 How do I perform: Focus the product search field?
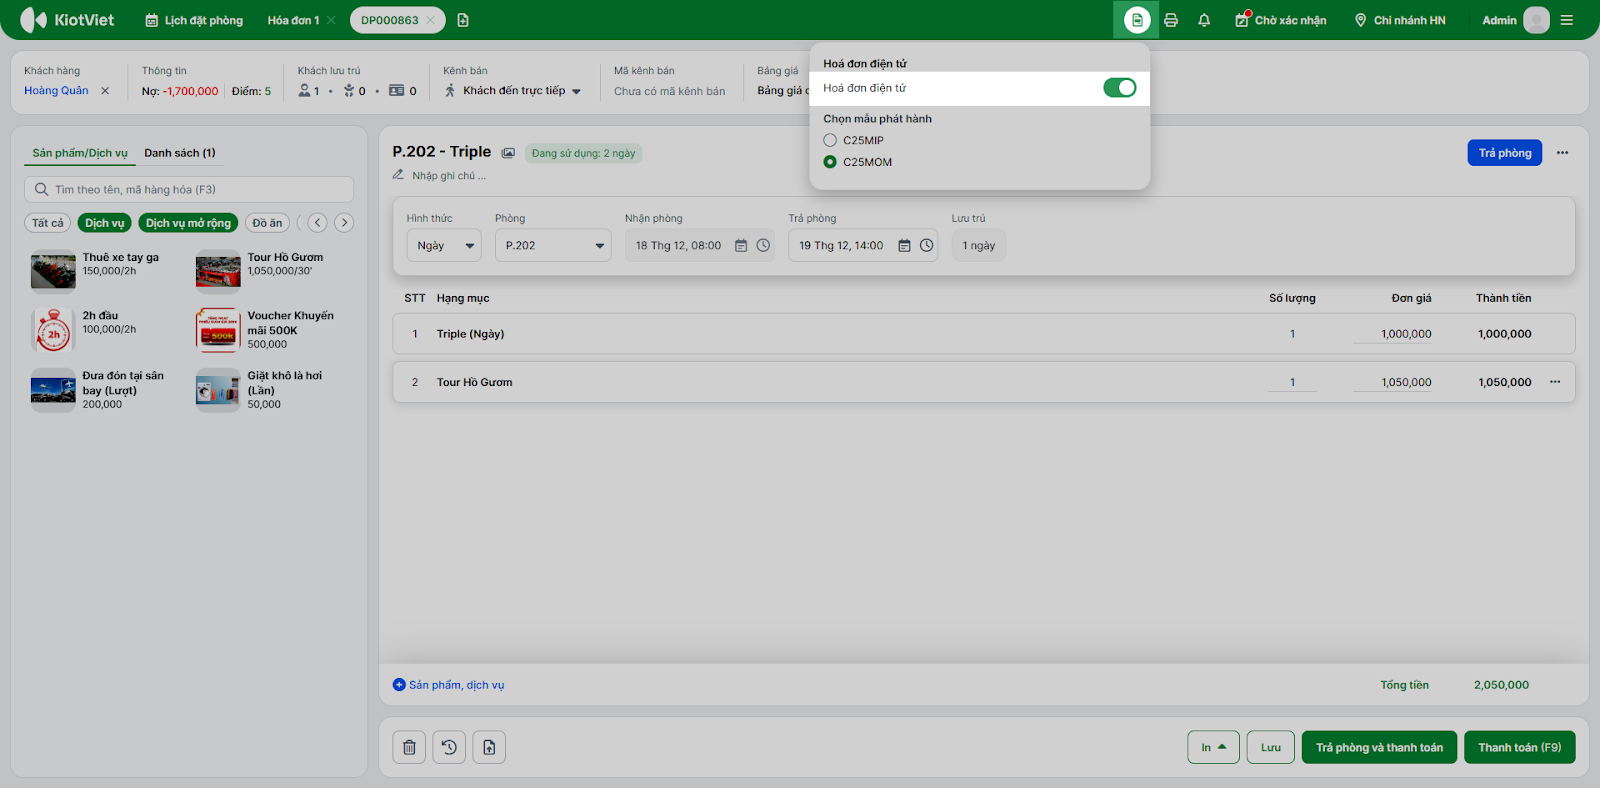[x=189, y=189]
